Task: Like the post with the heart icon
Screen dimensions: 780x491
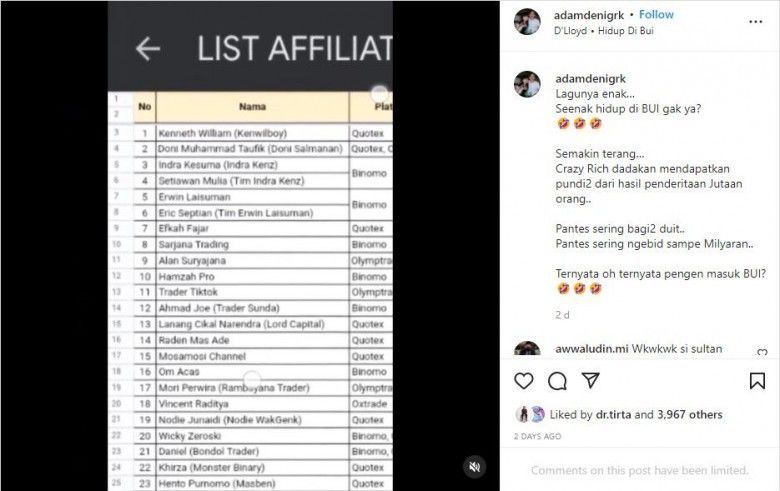Action: click(524, 381)
